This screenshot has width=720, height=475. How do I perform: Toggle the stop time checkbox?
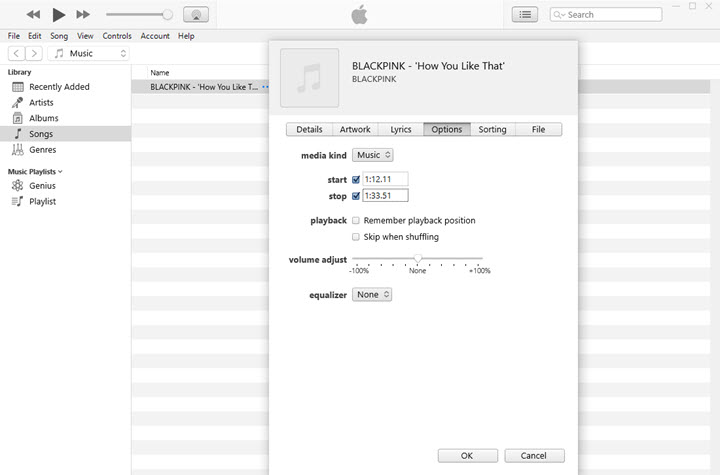point(356,196)
